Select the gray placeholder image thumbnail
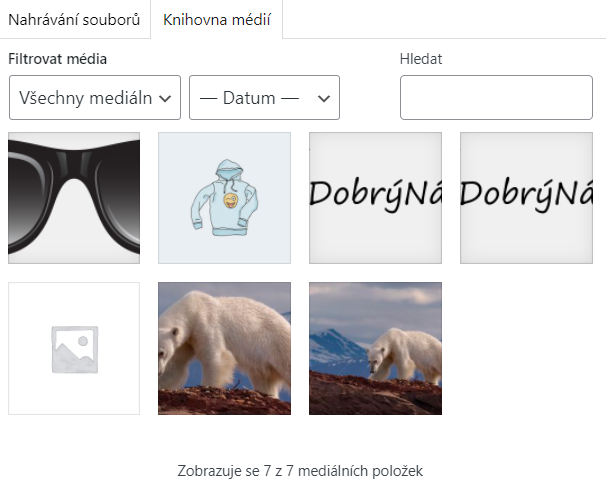The width and height of the screenshot is (606, 492). (74, 349)
